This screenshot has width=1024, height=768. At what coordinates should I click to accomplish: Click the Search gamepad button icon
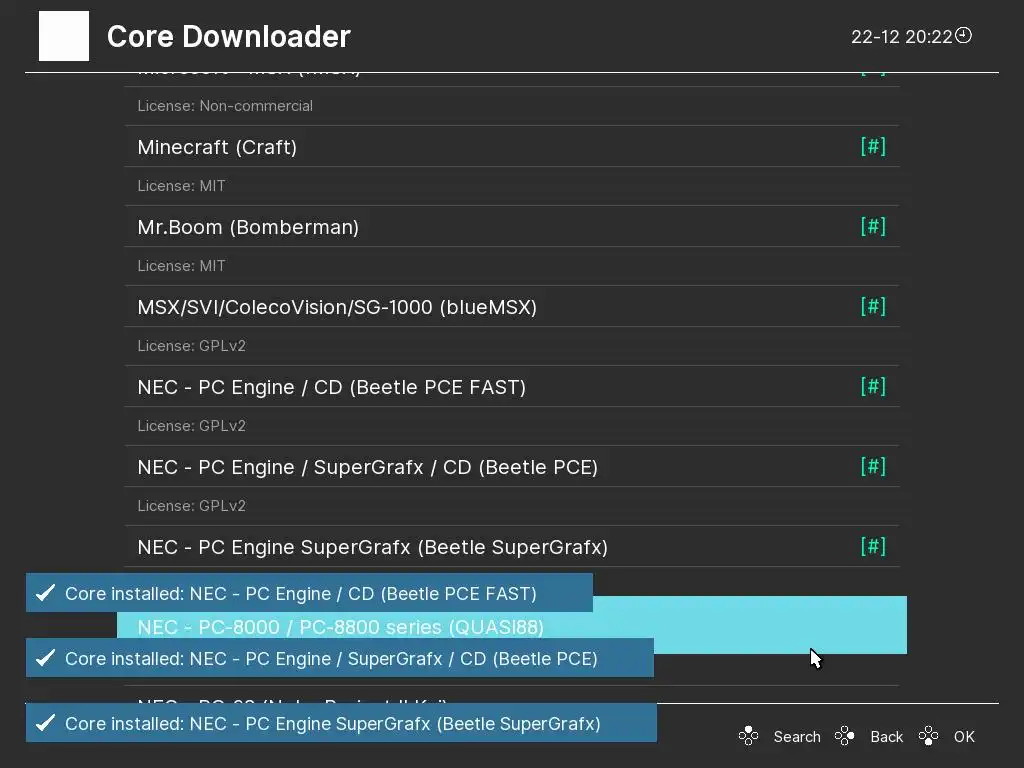(748, 737)
